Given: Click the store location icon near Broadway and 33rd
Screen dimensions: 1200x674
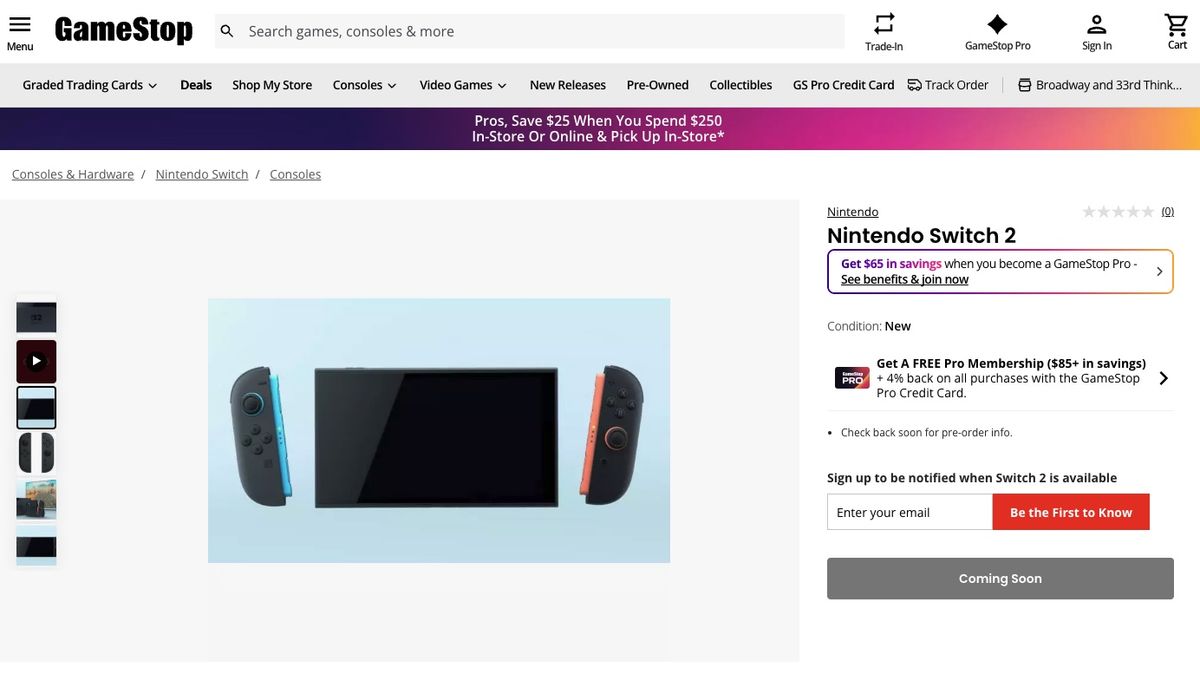Looking at the screenshot, I should (x=1022, y=85).
